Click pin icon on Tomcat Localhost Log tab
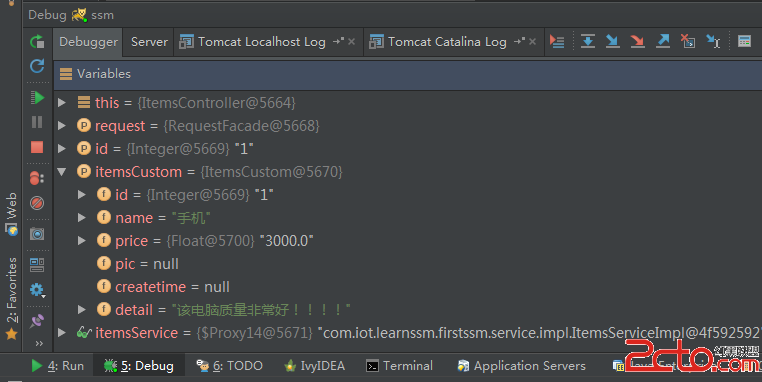The height and width of the screenshot is (382, 762). [338, 42]
